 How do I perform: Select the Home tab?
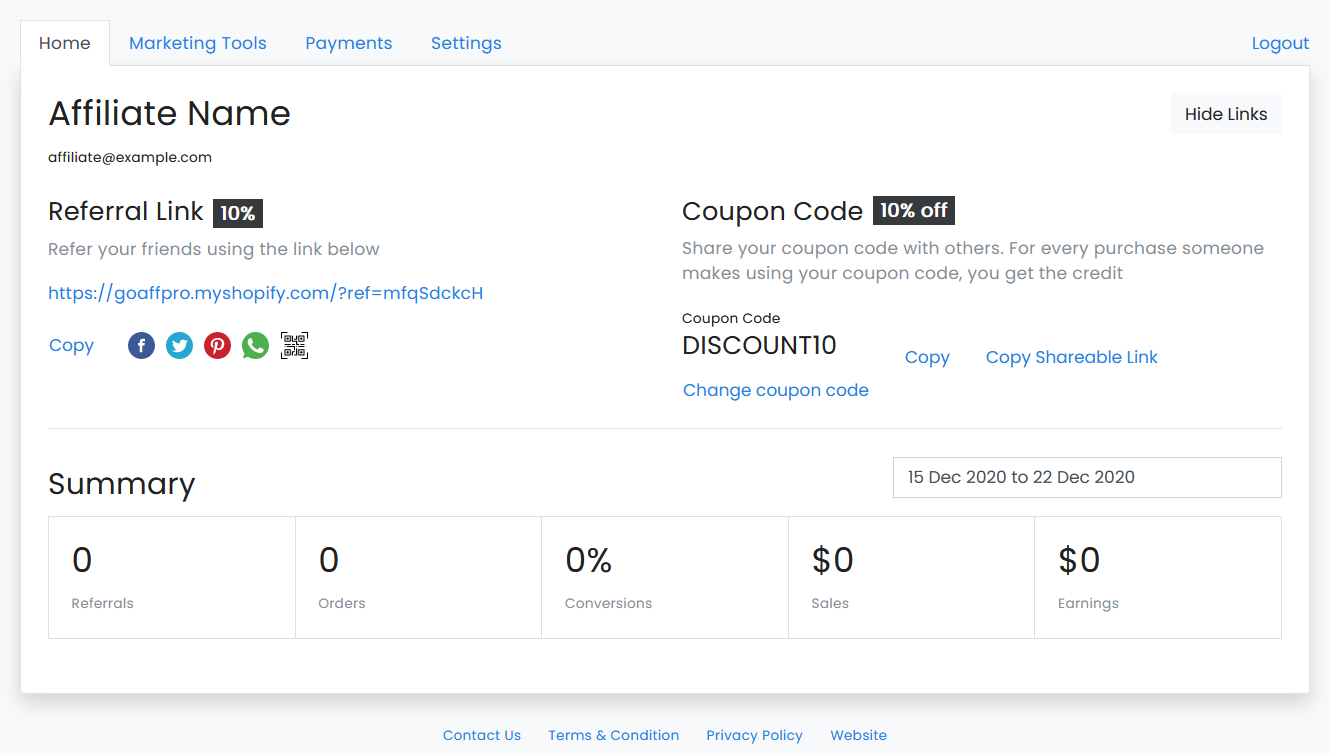point(64,43)
